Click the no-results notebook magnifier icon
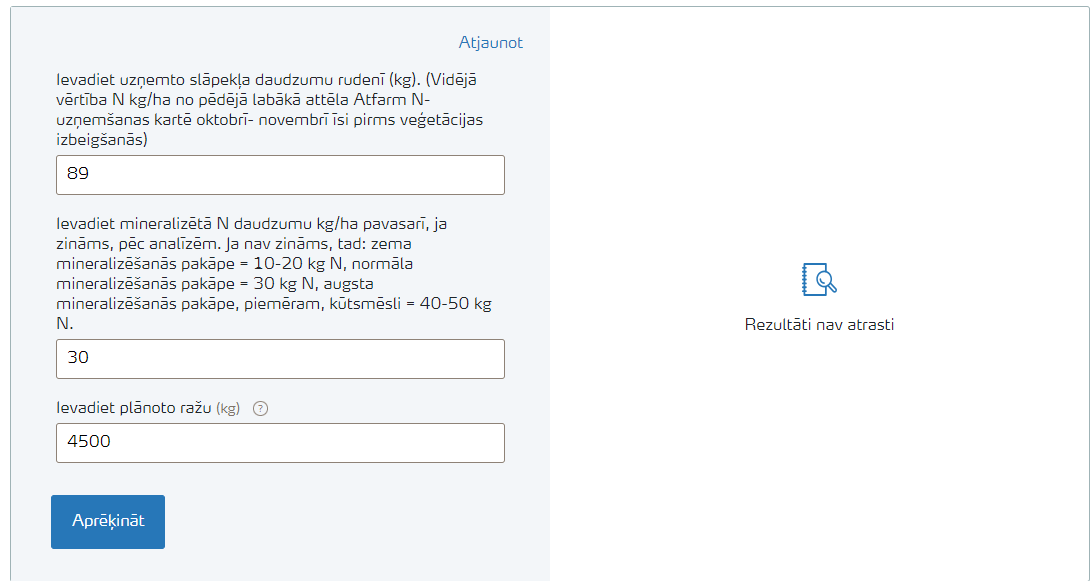1090x581 pixels. pyautogui.click(x=819, y=279)
